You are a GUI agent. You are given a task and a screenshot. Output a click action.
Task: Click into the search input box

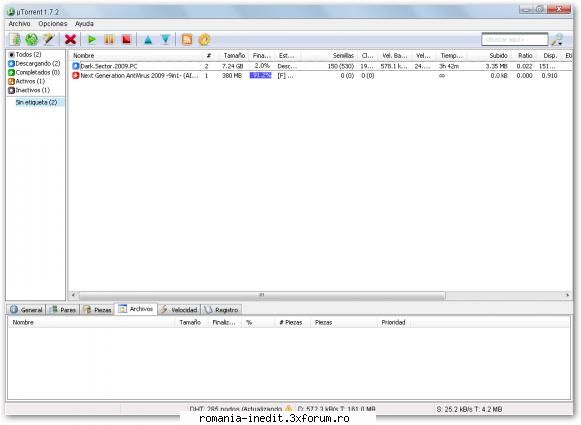coord(515,39)
